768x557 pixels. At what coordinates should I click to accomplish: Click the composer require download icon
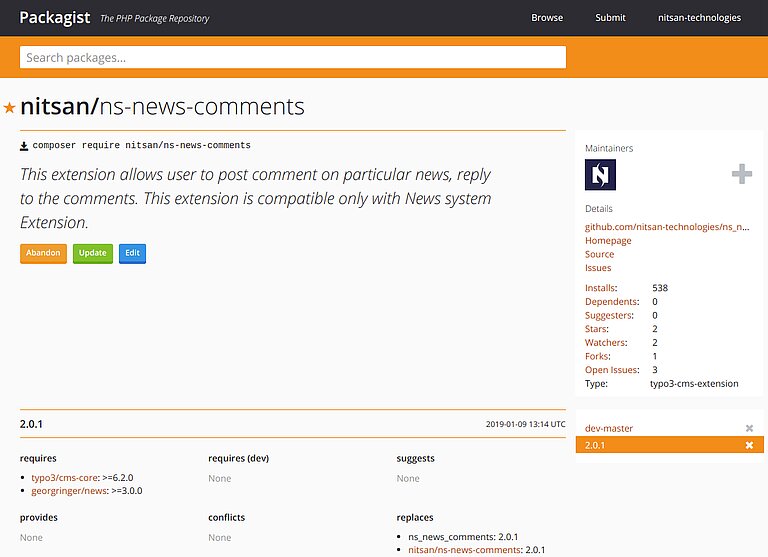(x=24, y=146)
